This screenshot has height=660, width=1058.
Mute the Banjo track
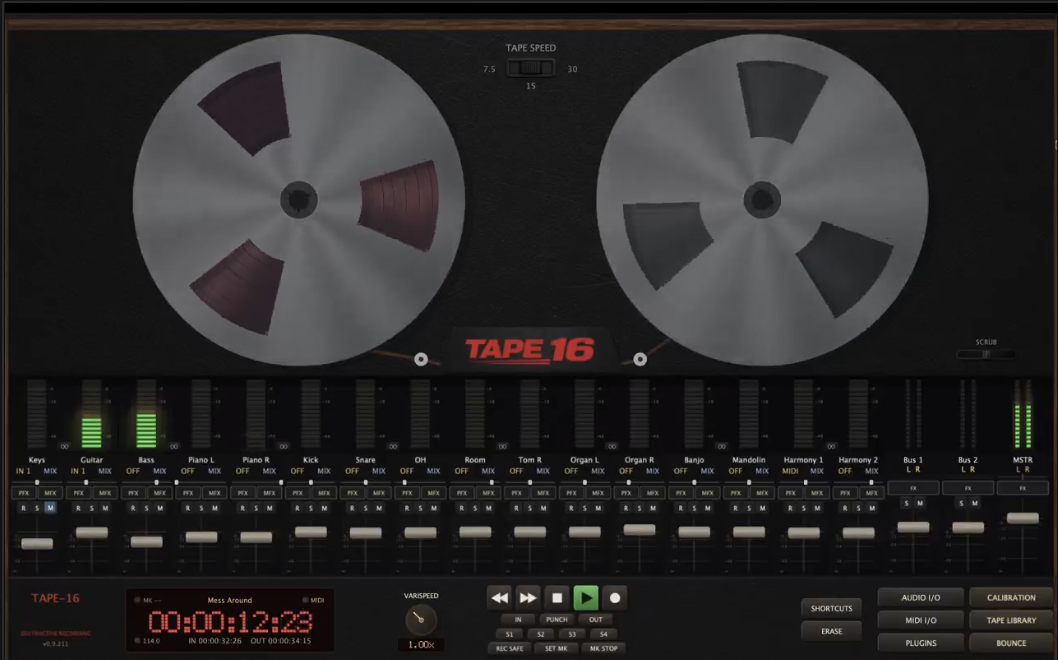click(x=708, y=507)
